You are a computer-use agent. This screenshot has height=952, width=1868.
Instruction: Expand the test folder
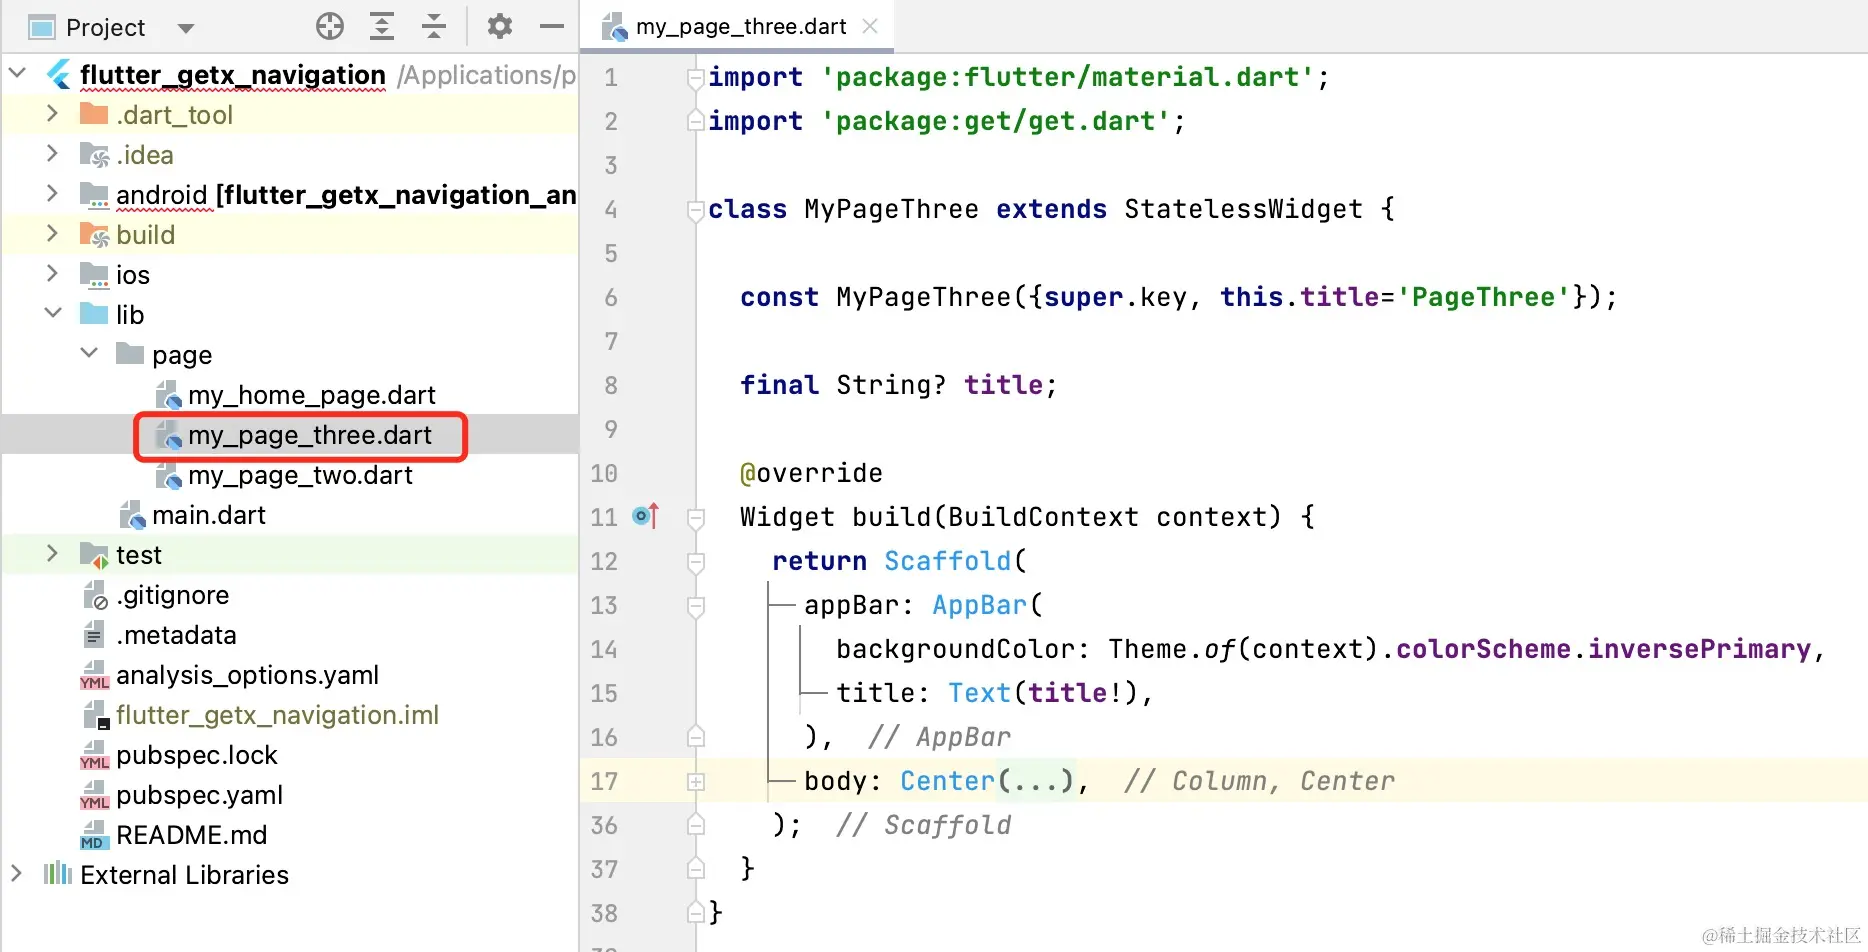click(x=53, y=554)
